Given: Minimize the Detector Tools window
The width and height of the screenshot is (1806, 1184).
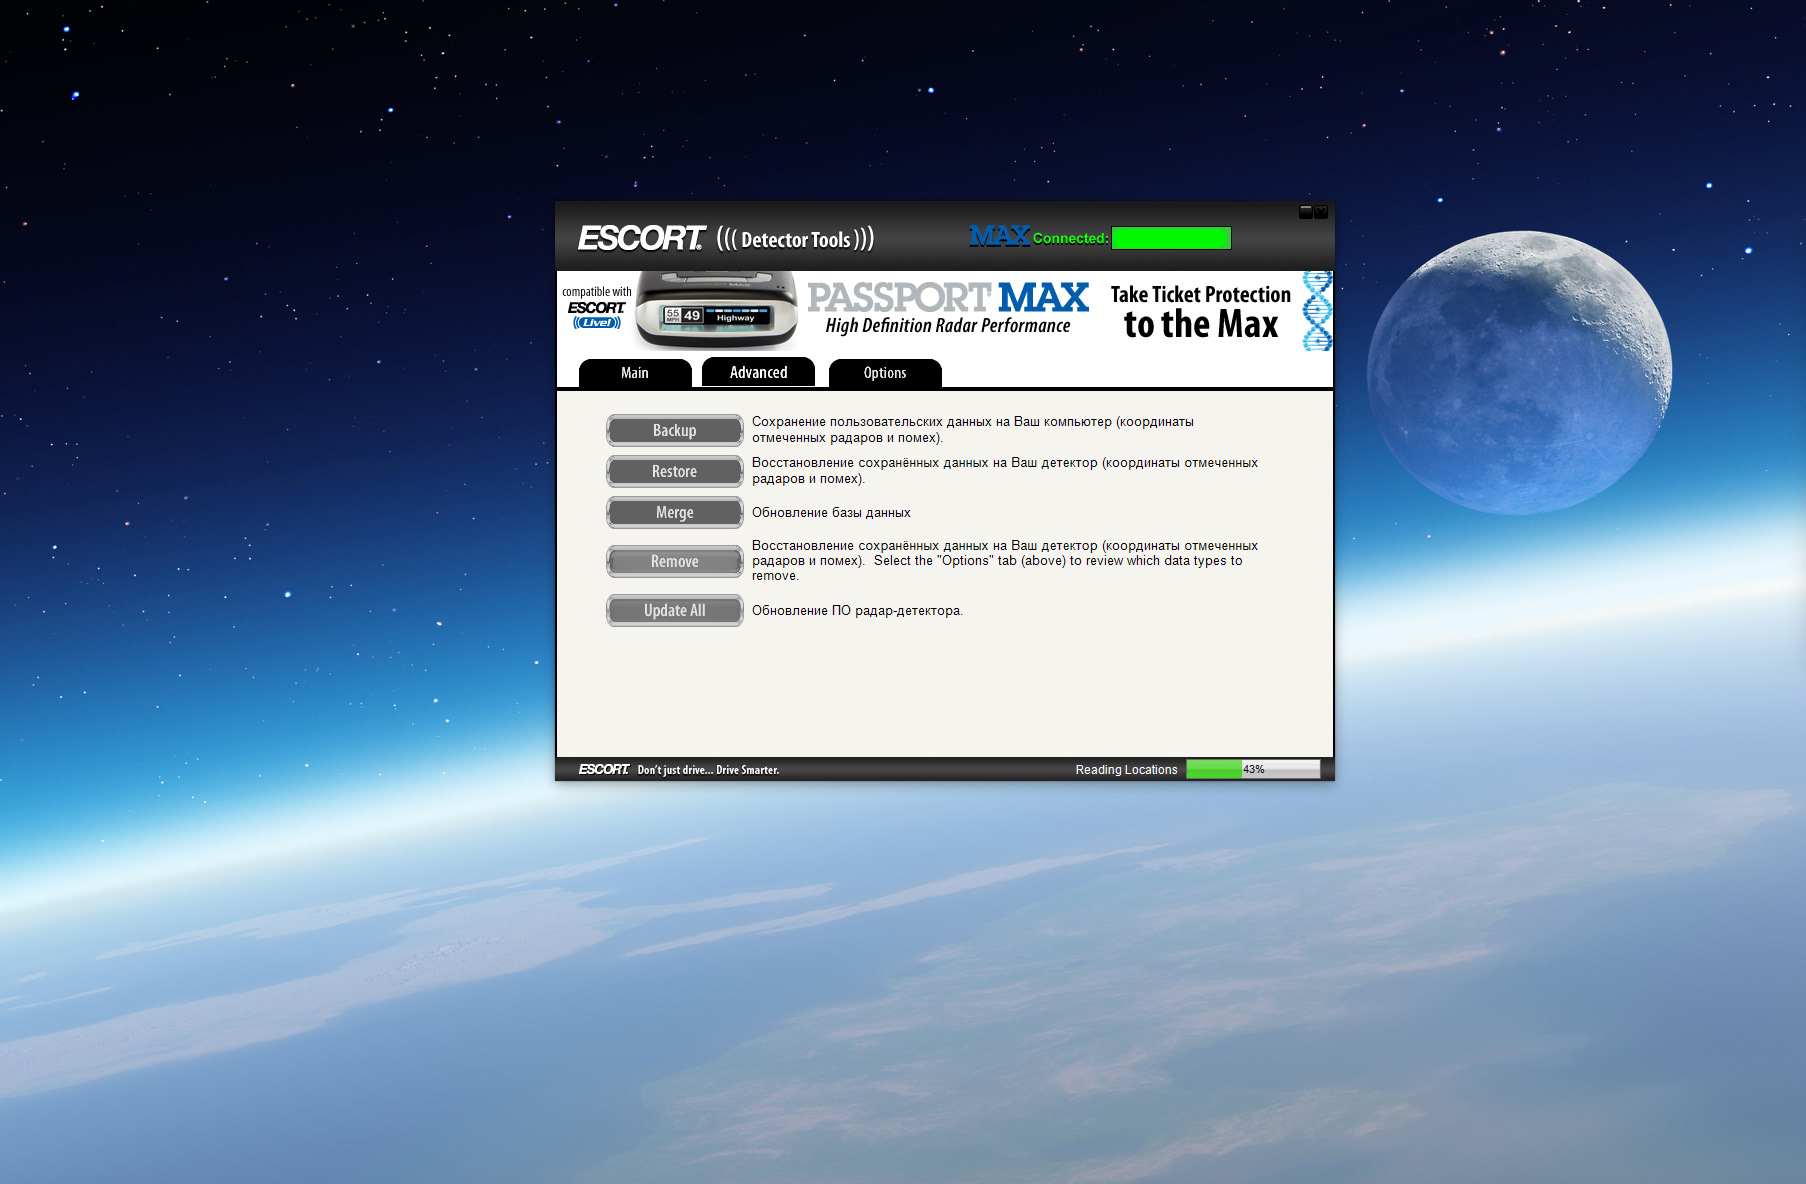Looking at the screenshot, I should click(1305, 212).
